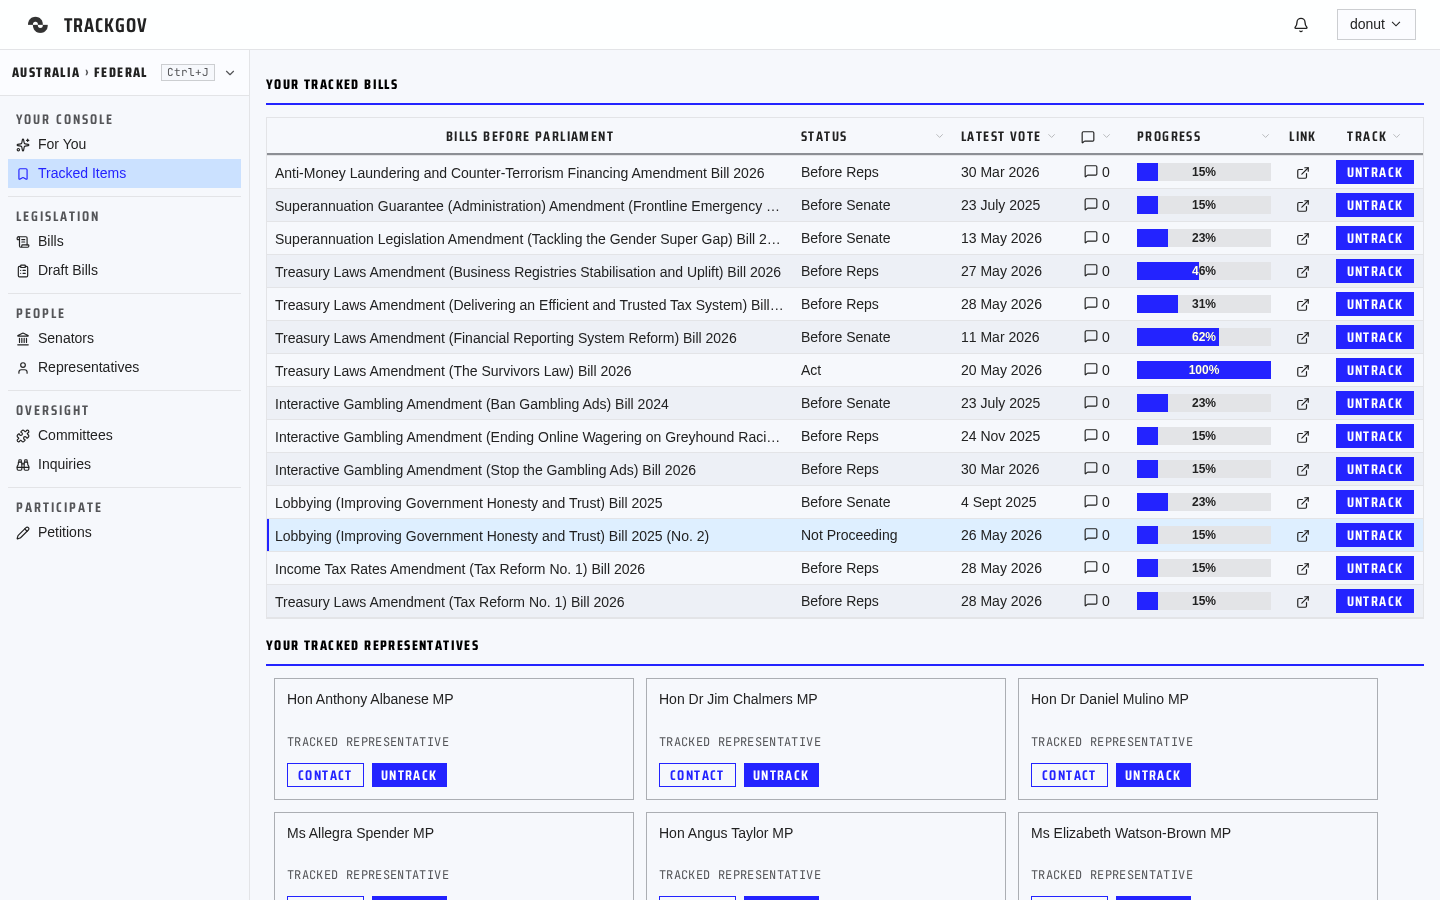Screen dimensions: 1440x900
Task: Open the donut user dropdown
Action: [1376, 25]
